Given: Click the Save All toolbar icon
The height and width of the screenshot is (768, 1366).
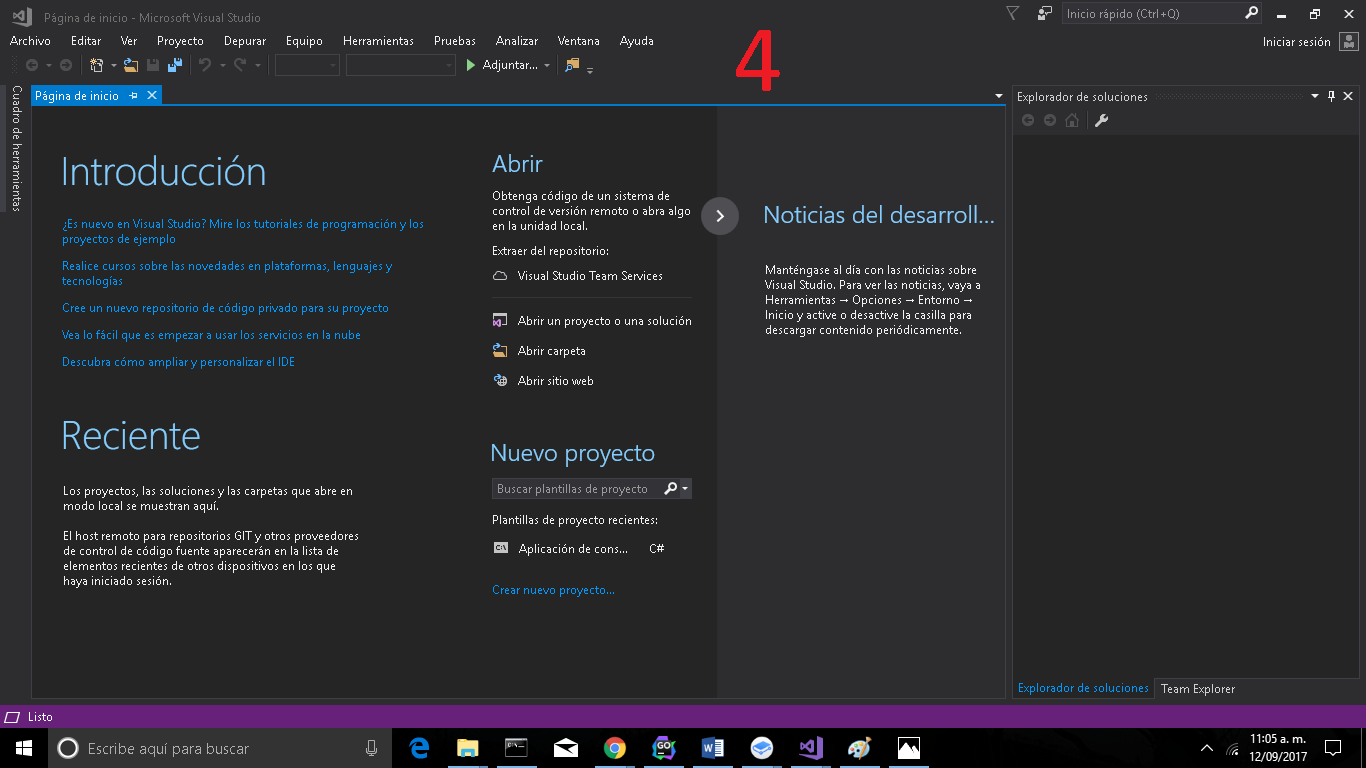Looking at the screenshot, I should tap(175, 65).
